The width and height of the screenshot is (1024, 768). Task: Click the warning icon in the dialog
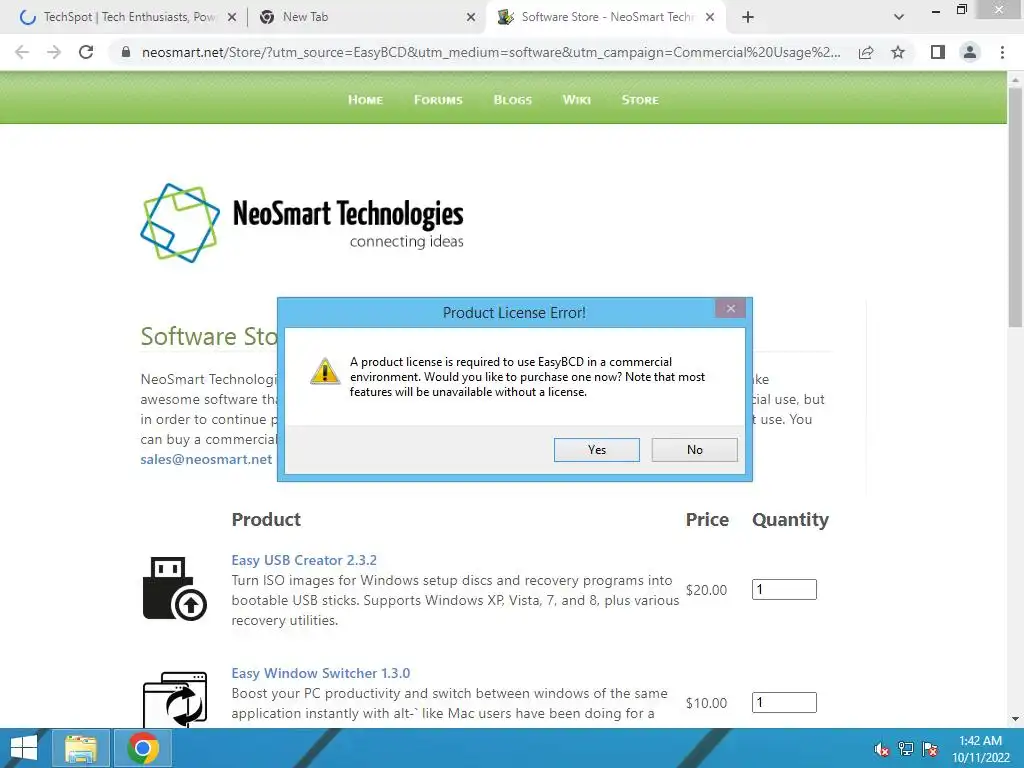tap(325, 371)
